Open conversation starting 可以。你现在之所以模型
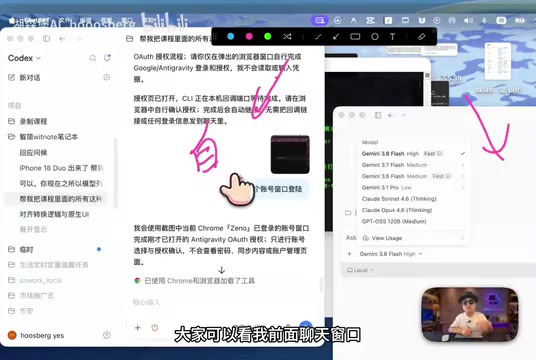This screenshot has height=360, width=536. tap(62, 184)
